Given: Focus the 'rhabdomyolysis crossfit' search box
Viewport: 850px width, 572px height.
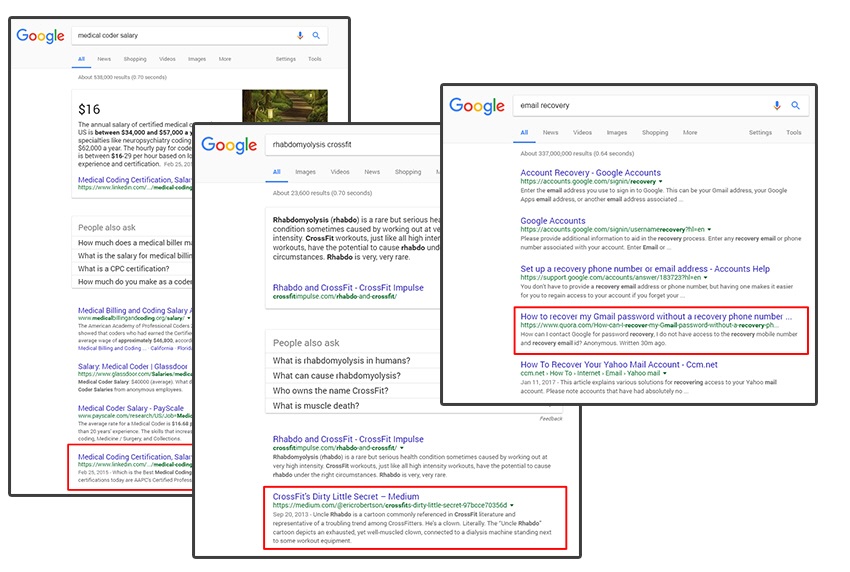Looking at the screenshot, I should [352, 145].
